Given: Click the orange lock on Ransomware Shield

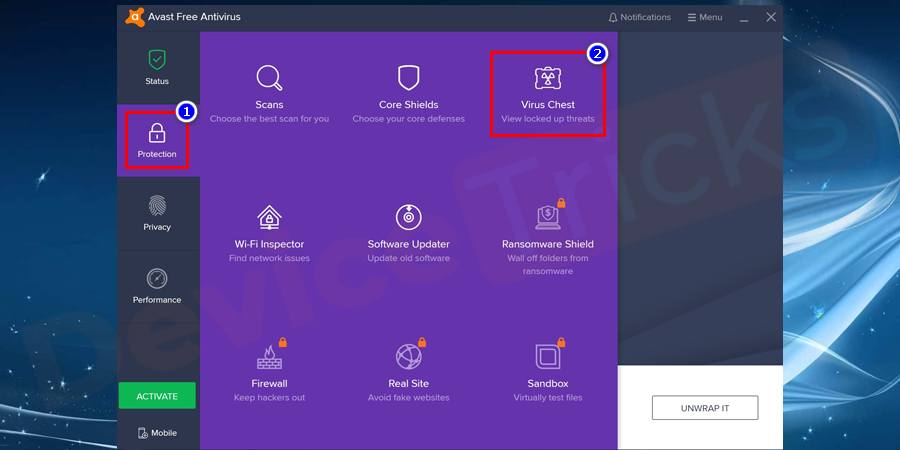Looking at the screenshot, I should click(561, 203).
